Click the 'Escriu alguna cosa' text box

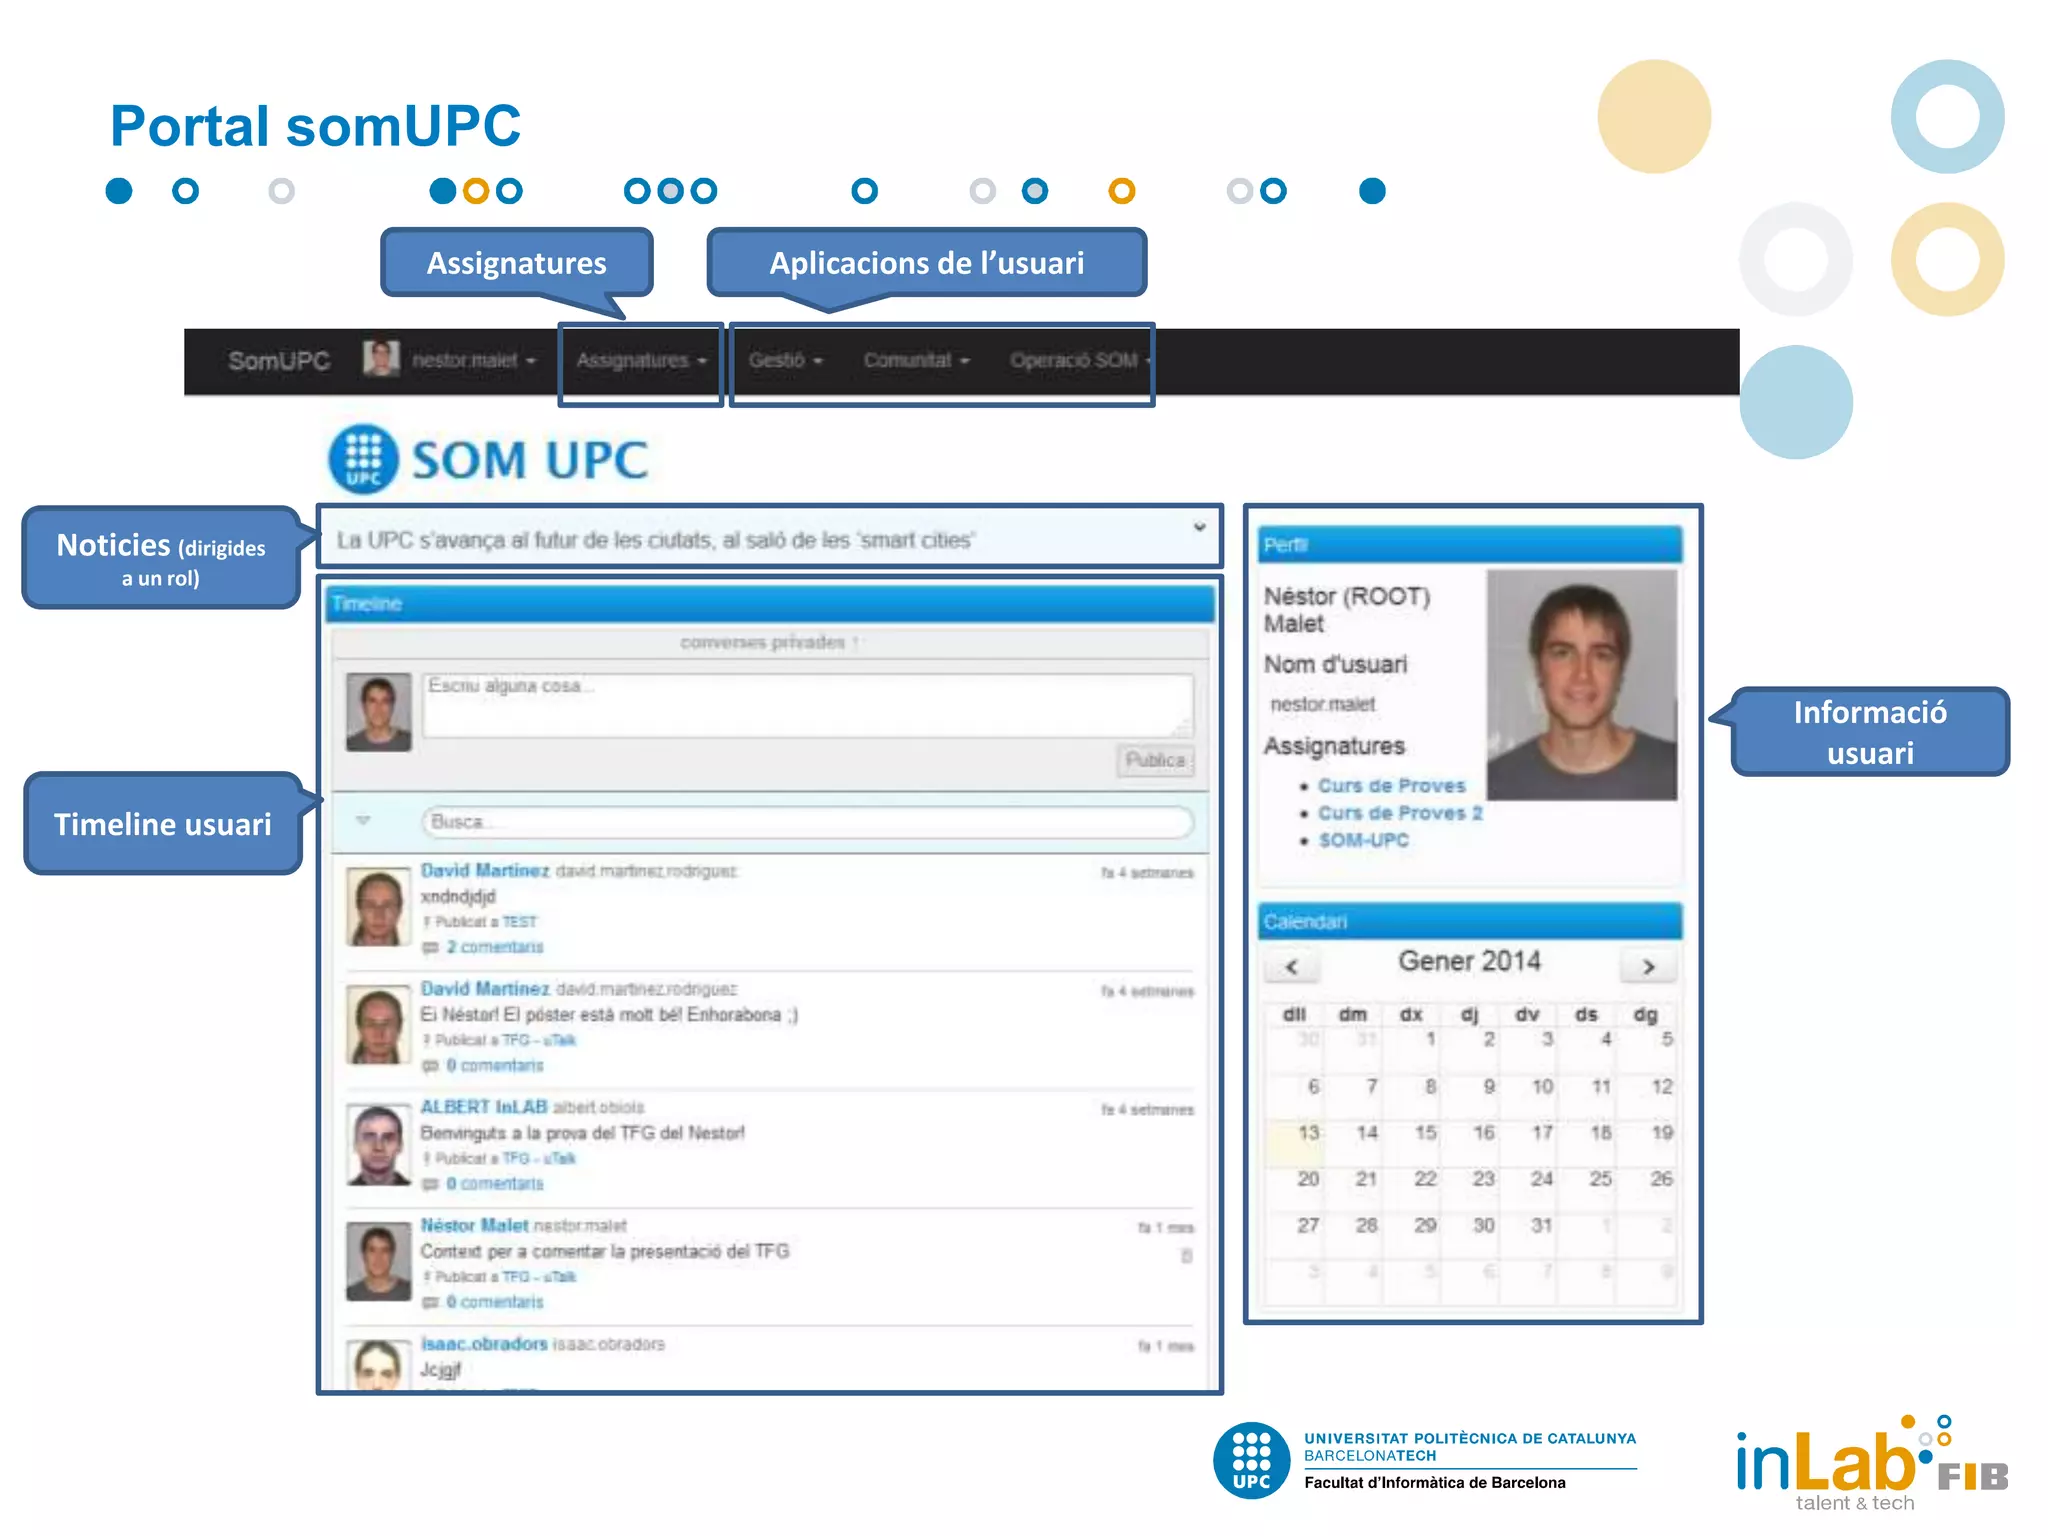[x=807, y=705]
